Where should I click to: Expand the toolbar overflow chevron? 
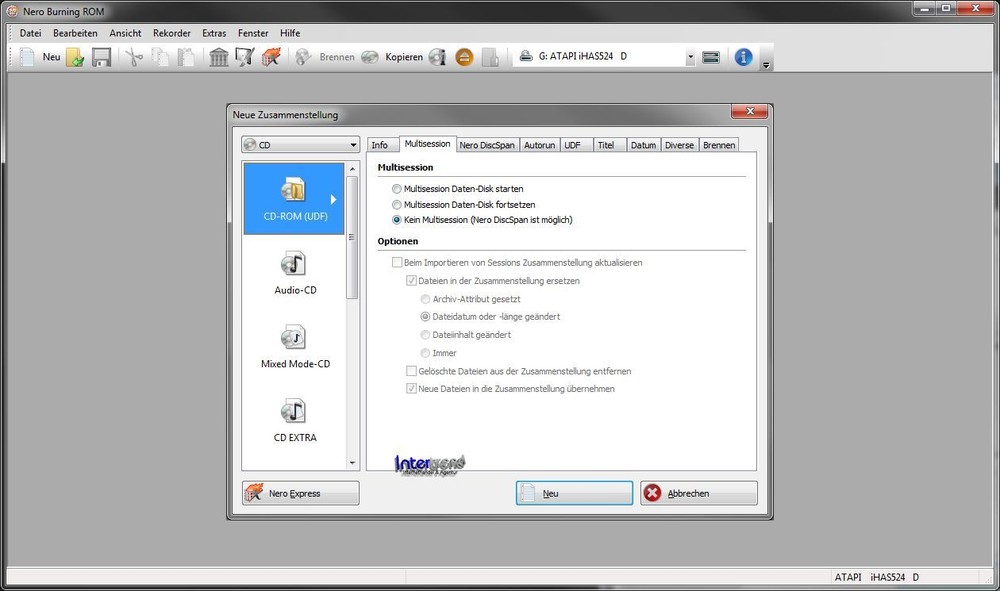point(766,62)
